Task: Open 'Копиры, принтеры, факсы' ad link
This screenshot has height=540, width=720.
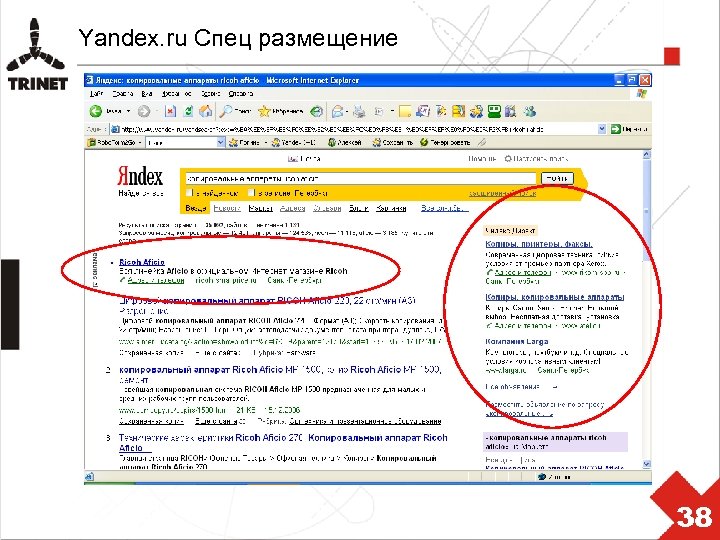Action: [539, 244]
